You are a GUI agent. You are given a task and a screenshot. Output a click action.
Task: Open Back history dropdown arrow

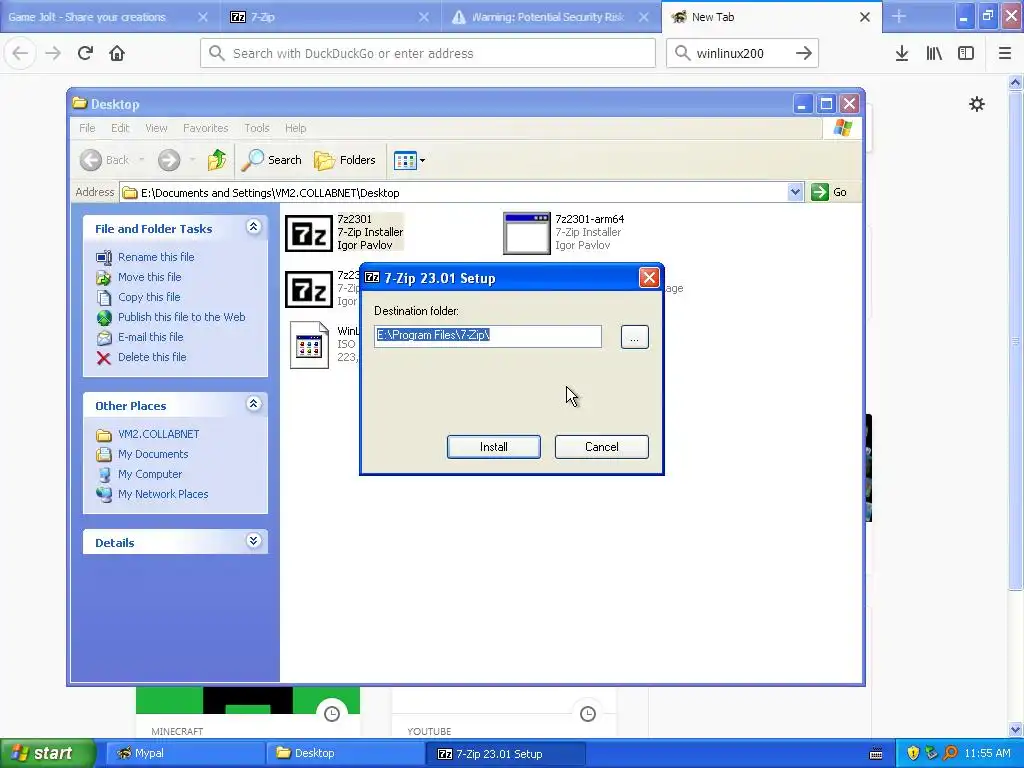click(142, 160)
